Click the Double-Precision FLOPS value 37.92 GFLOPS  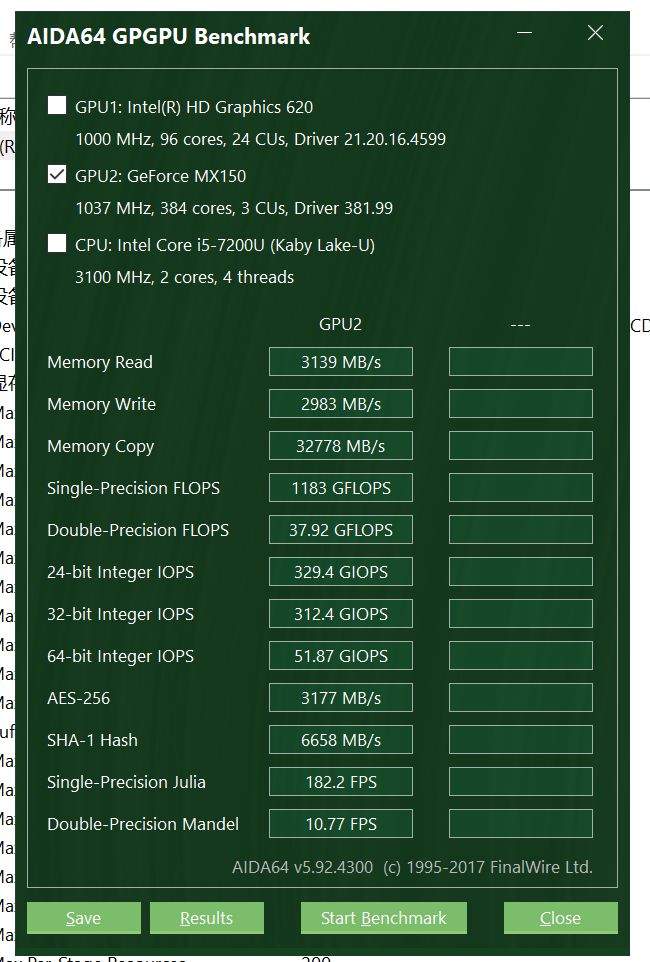341,530
